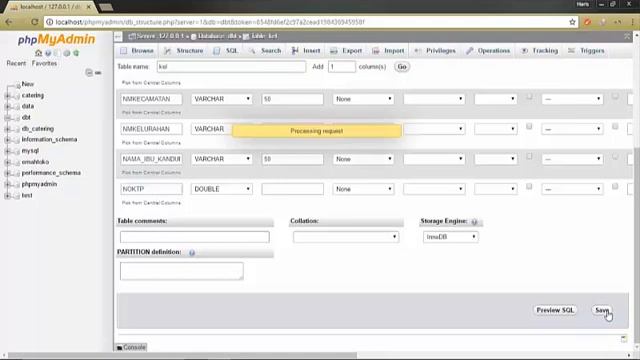The width and height of the screenshot is (640, 360).
Task: Click the Preview SQL button
Action: coord(555,310)
